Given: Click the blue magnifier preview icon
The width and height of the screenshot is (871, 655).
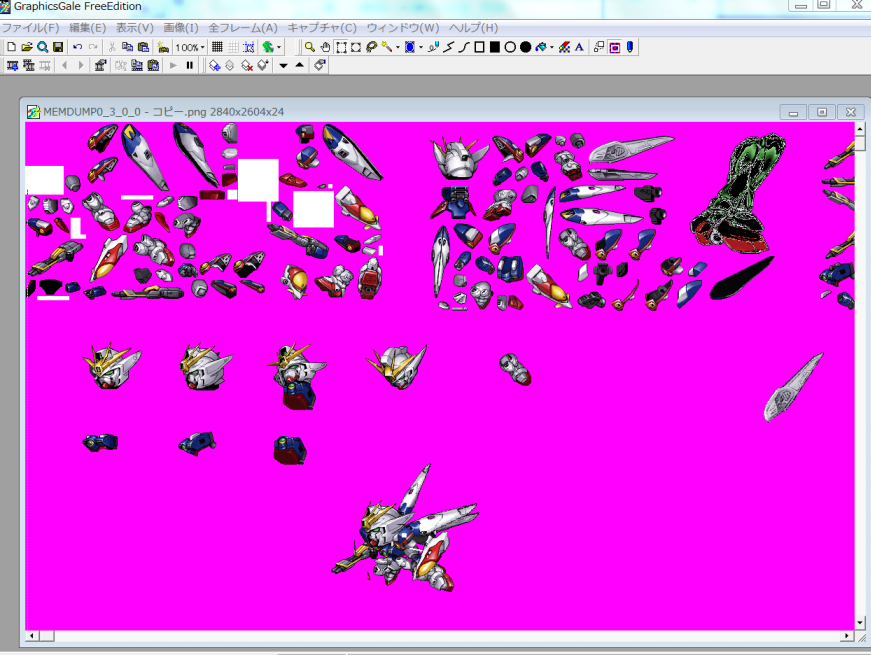Looking at the screenshot, I should [42, 47].
